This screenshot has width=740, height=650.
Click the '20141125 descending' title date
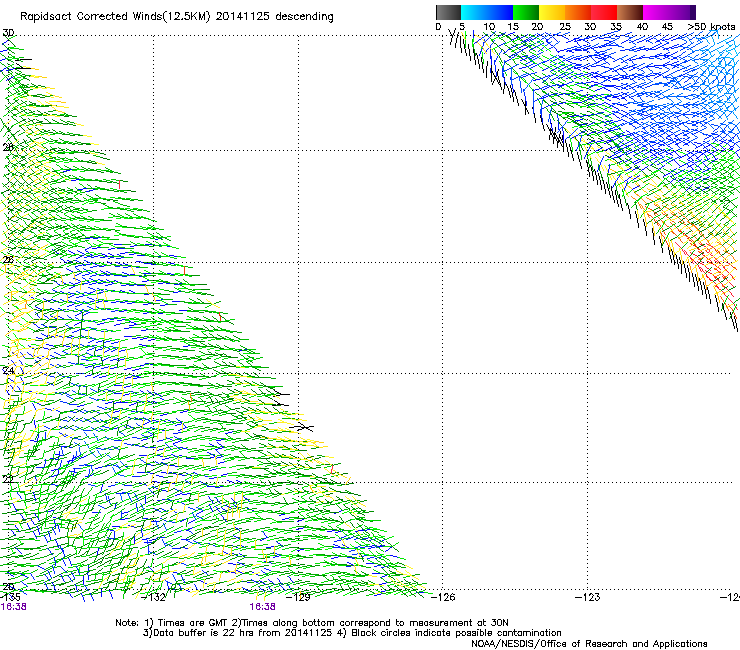tap(274, 17)
